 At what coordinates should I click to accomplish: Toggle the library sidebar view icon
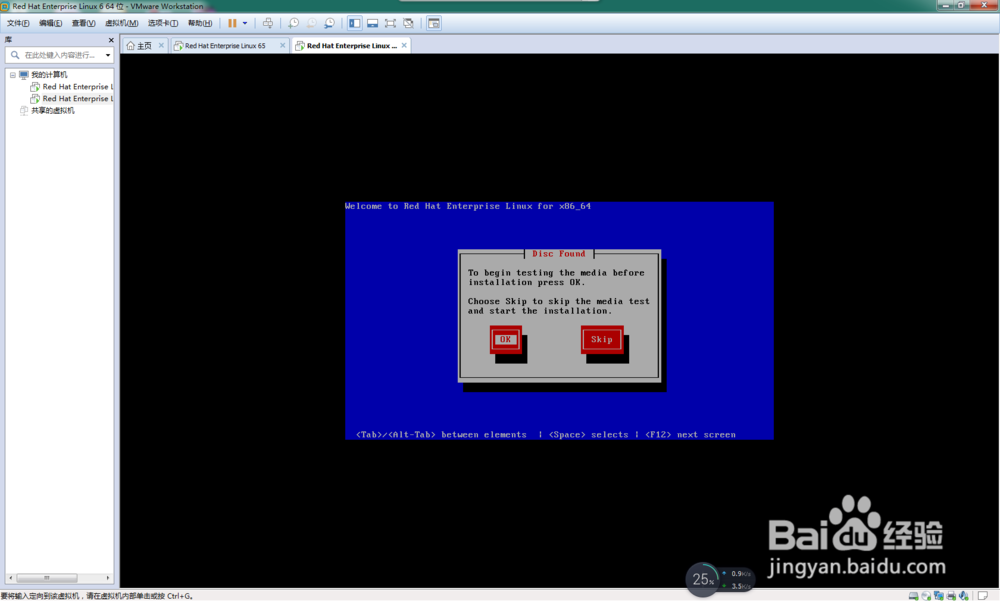tap(355, 23)
